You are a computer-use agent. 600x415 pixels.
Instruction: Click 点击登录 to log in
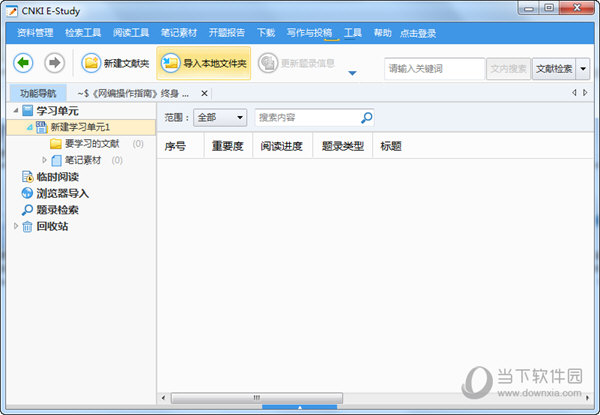(x=418, y=33)
